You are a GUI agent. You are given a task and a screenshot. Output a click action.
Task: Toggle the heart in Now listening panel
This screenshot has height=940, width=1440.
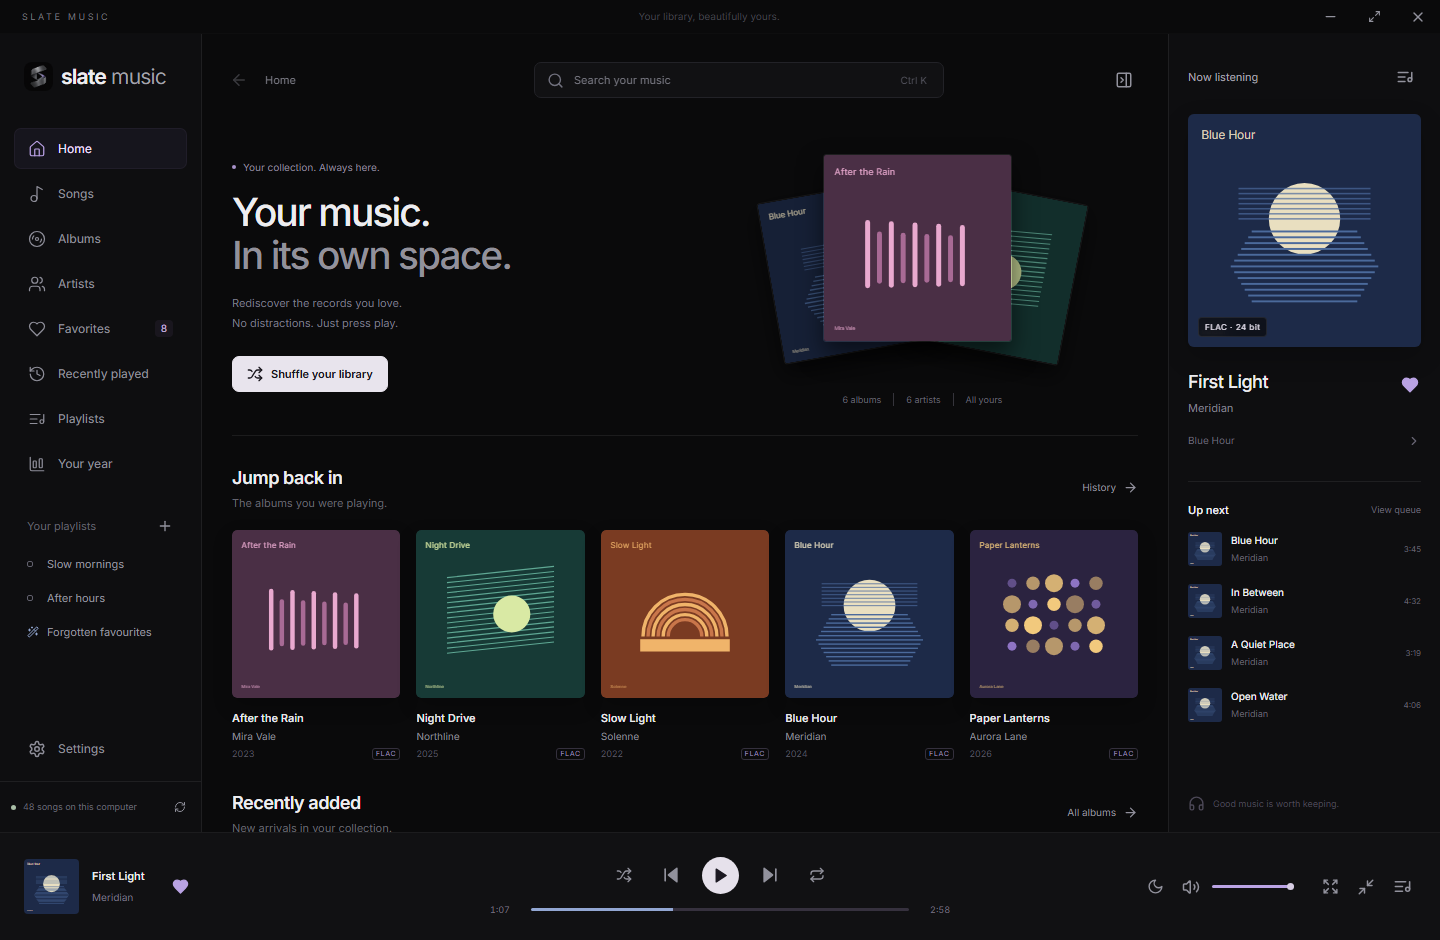tap(1410, 385)
